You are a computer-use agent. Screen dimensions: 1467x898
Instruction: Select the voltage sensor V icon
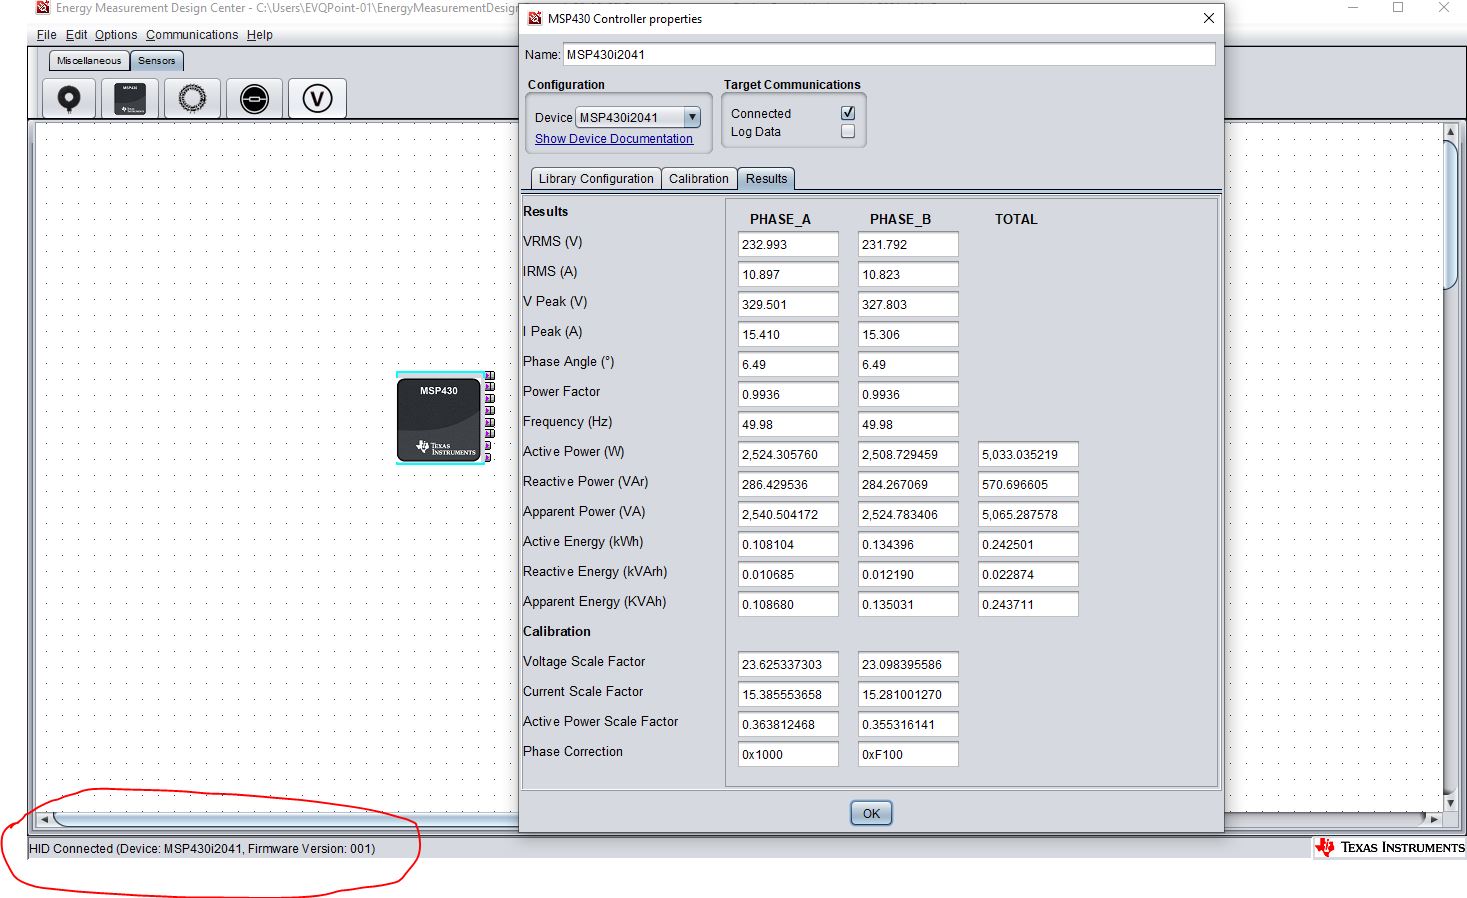[x=317, y=98]
